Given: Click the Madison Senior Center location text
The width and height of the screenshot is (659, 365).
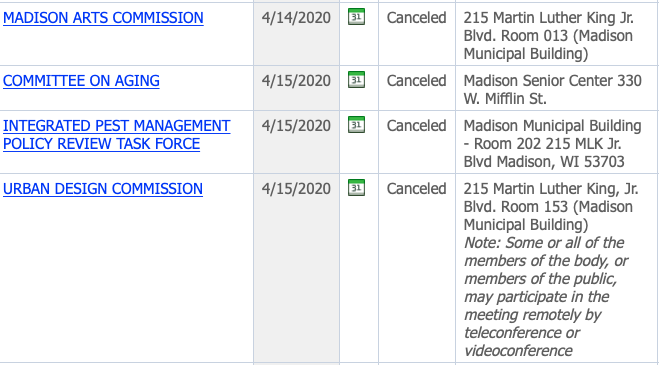Looking at the screenshot, I should point(553,90).
